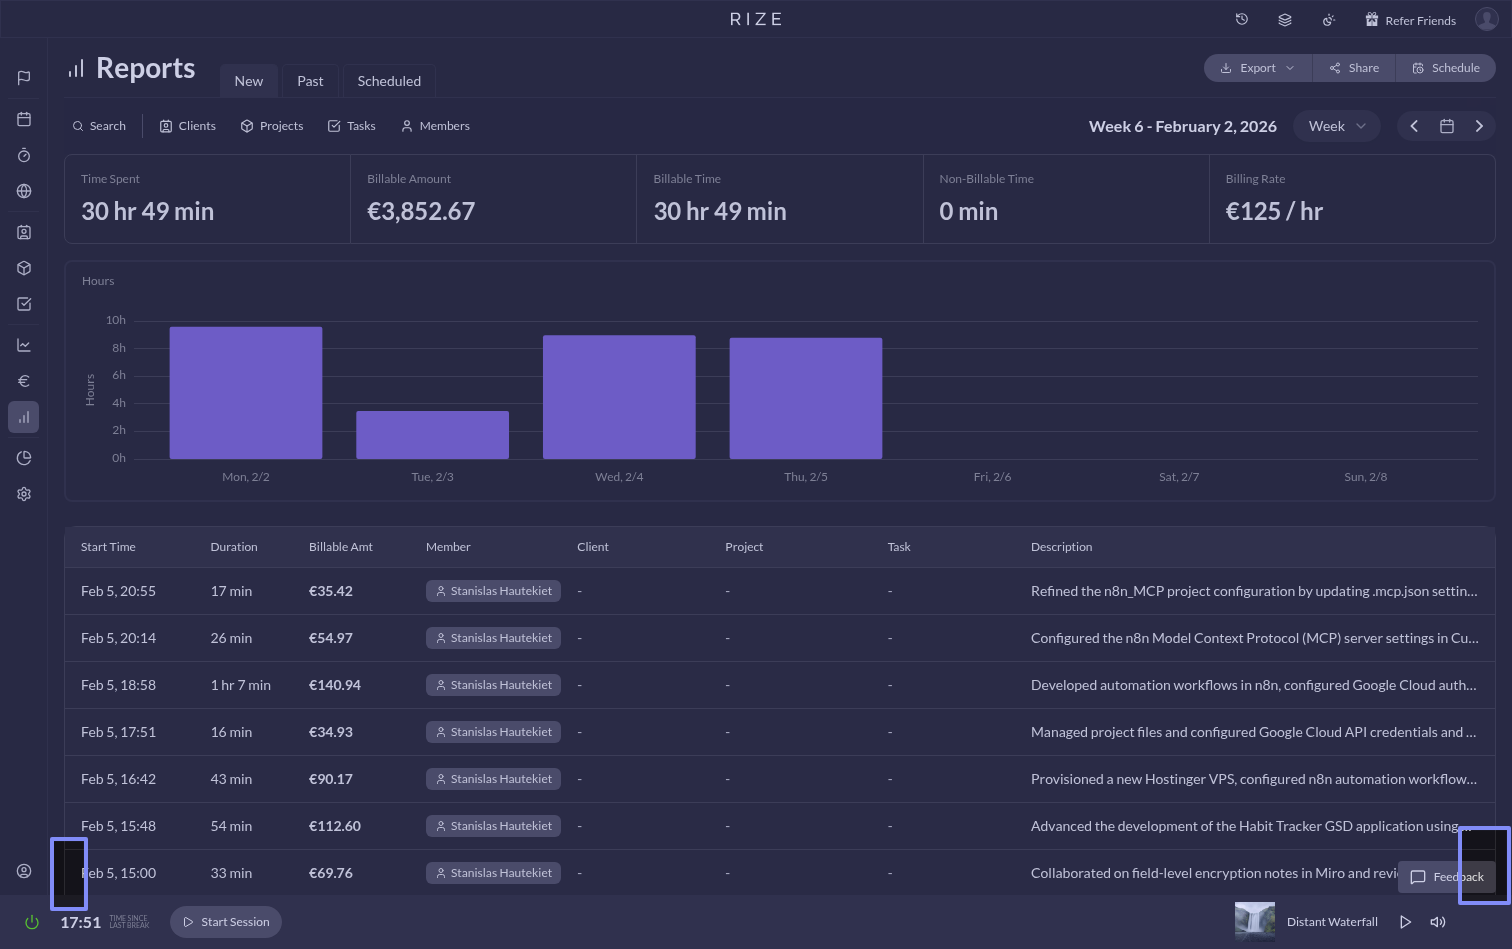Open the calendar icon in left sidebar
The width and height of the screenshot is (1512, 949).
(24, 119)
